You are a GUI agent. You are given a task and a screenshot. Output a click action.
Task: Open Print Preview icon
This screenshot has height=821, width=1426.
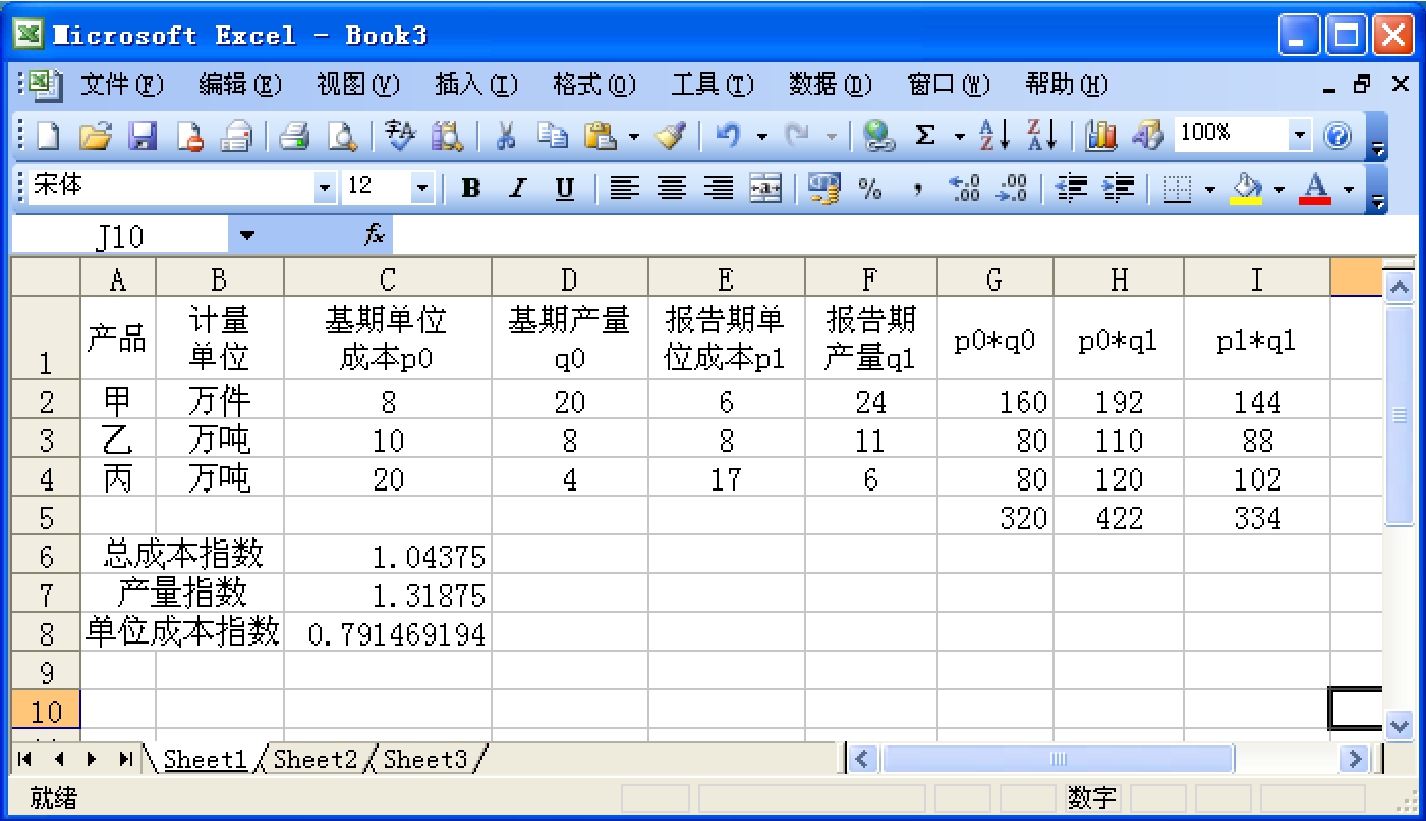[x=342, y=135]
